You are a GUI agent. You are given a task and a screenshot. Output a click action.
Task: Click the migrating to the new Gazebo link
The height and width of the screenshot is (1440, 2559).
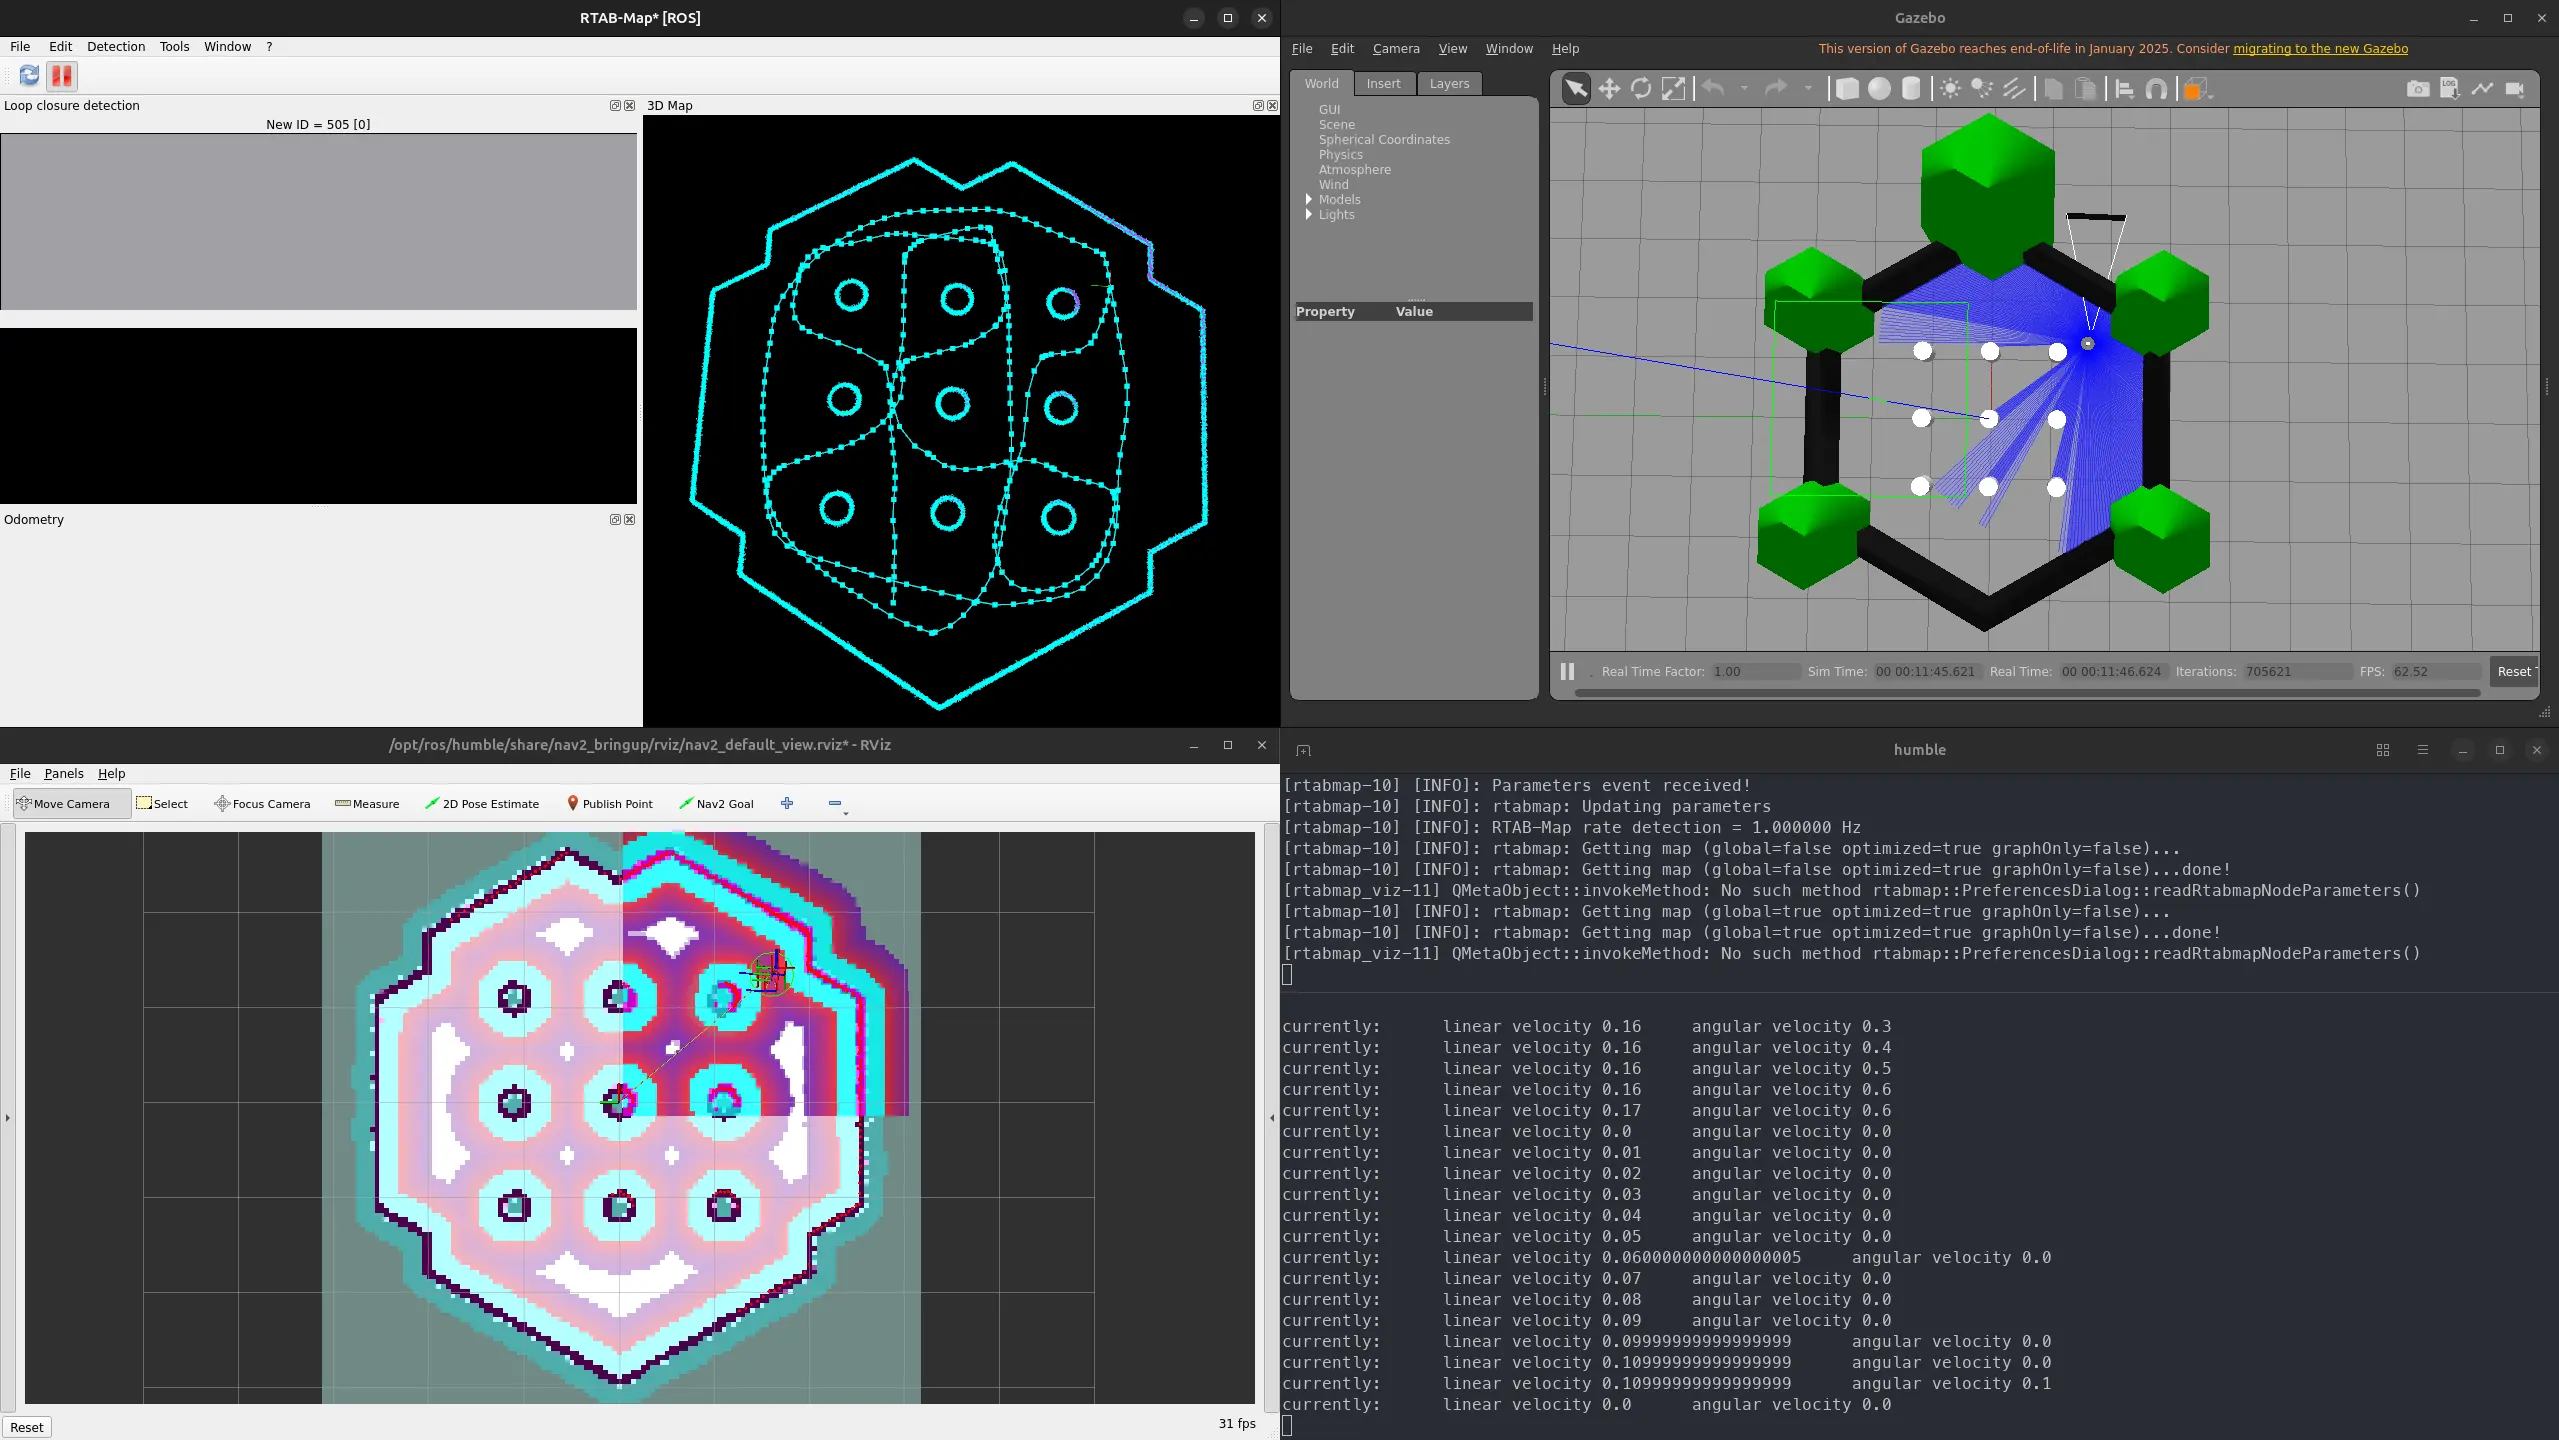tap(2320, 49)
